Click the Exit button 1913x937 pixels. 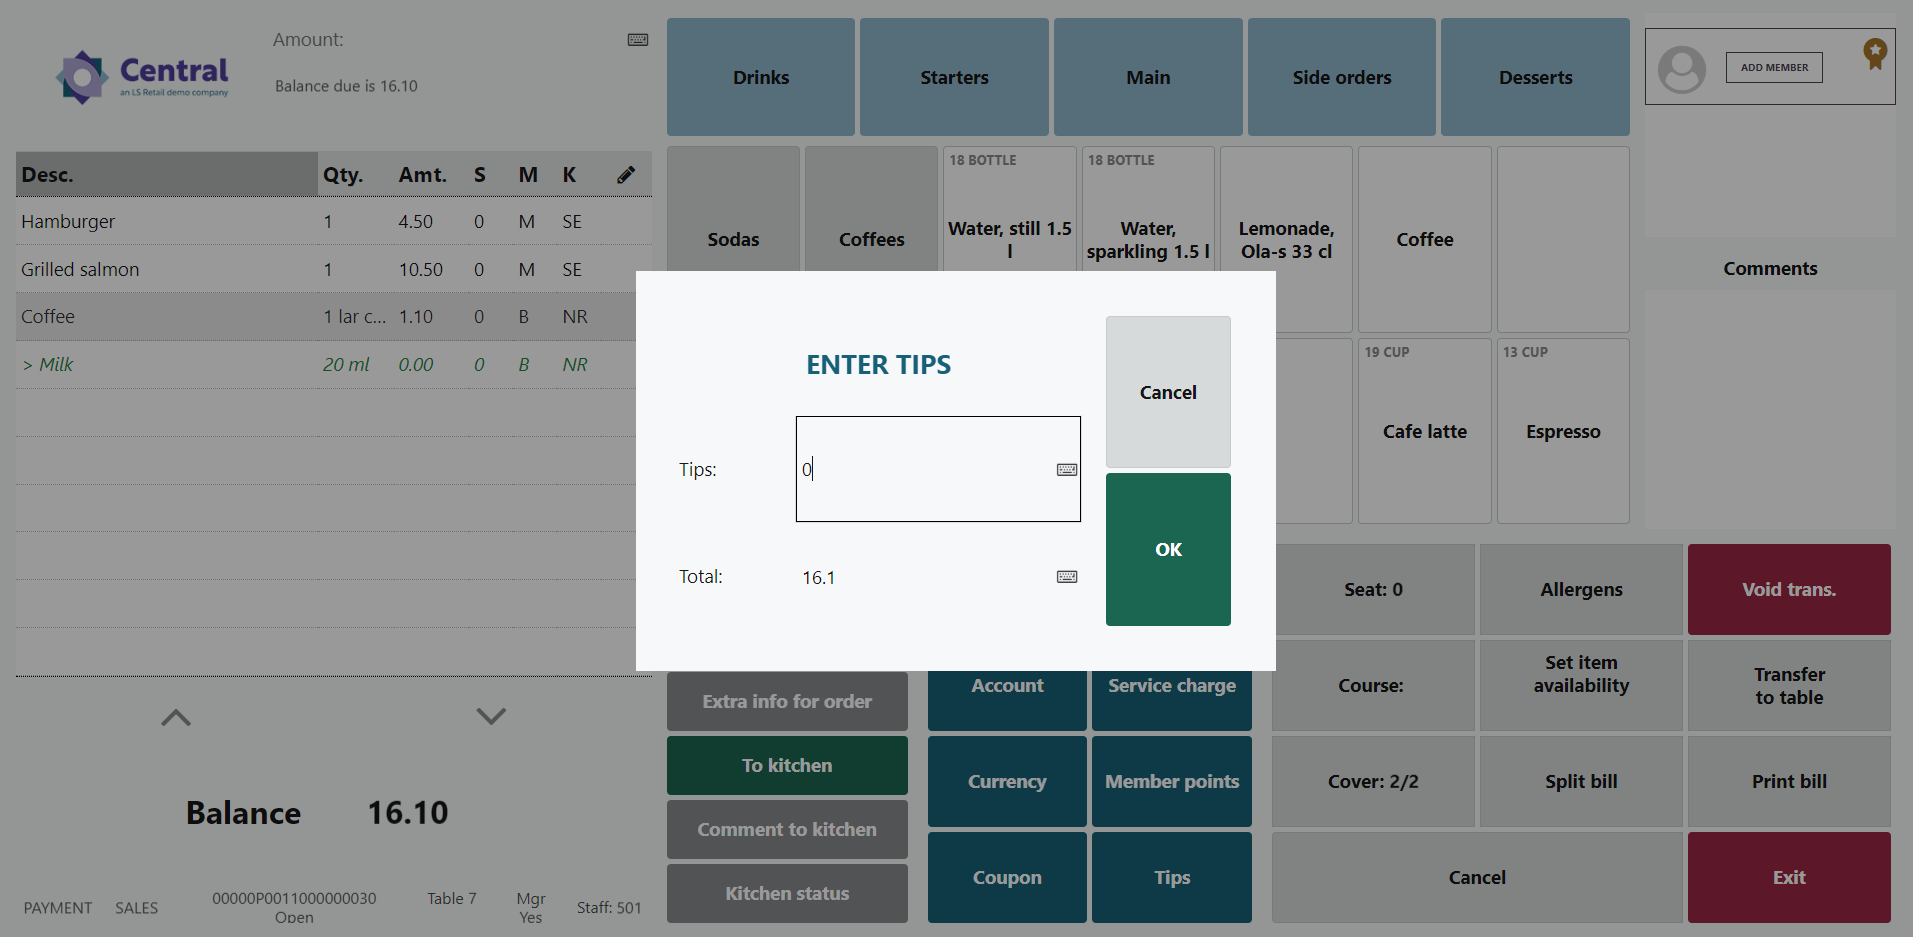(x=1789, y=877)
